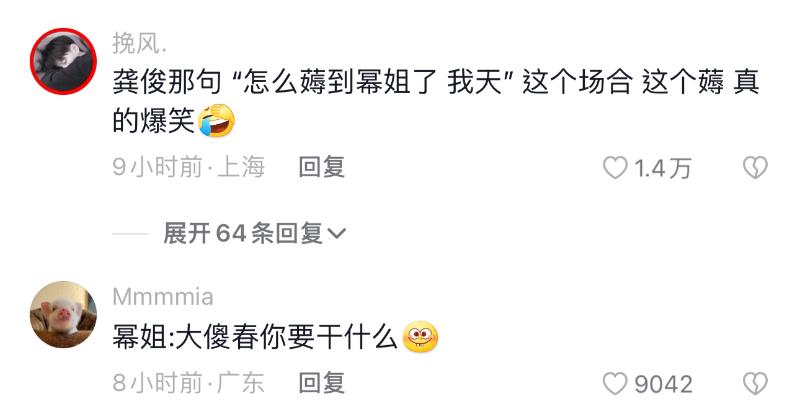Tap the 9小时前·上海 timestamp
The height and width of the screenshot is (419, 800).
tap(188, 167)
